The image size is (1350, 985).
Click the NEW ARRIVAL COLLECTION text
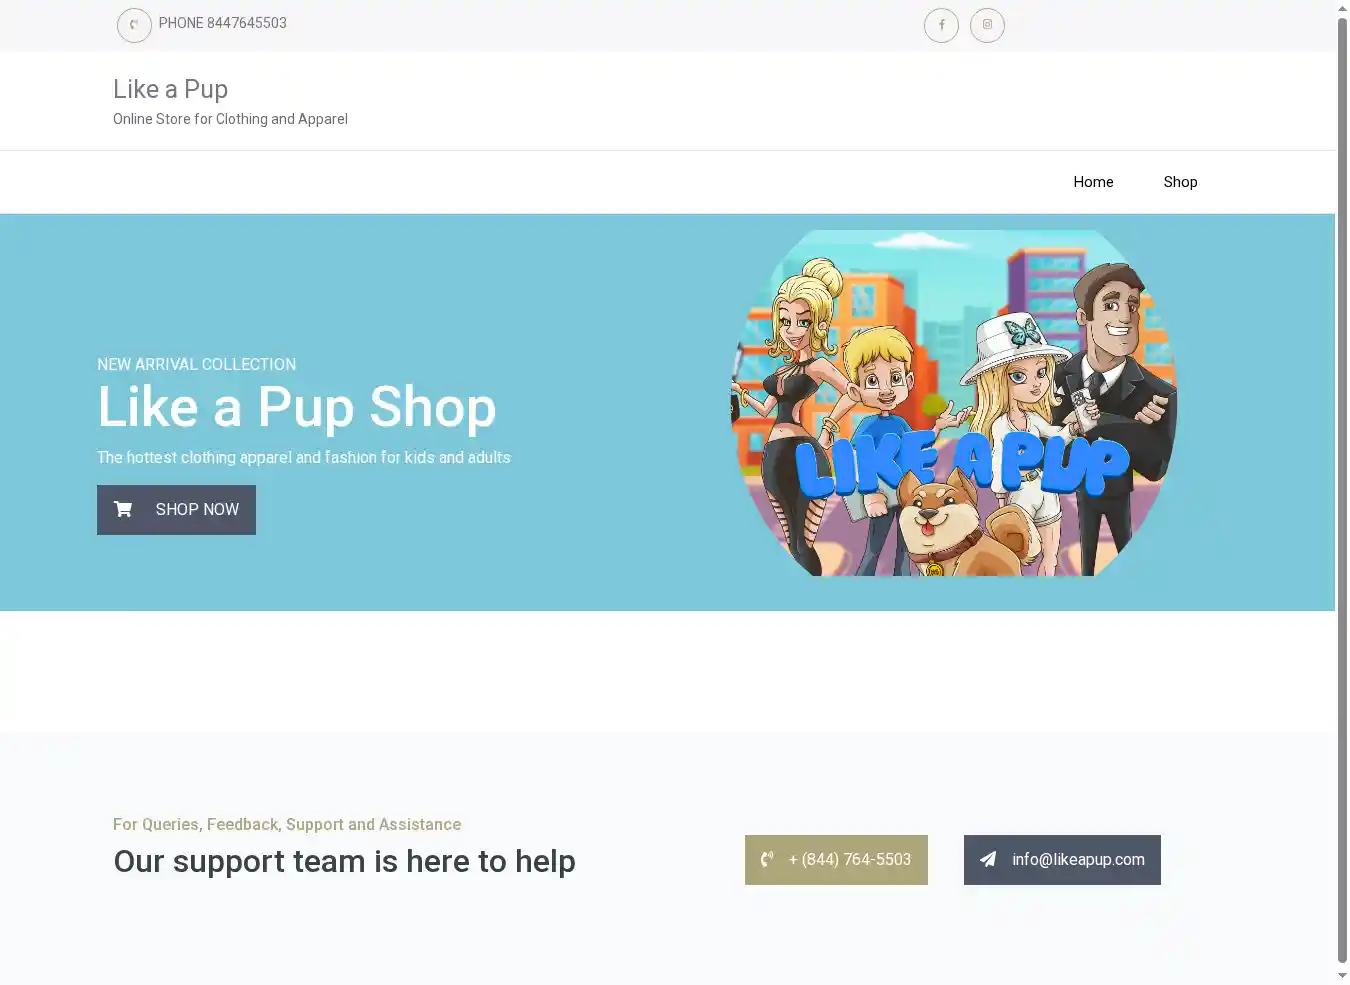click(x=196, y=365)
